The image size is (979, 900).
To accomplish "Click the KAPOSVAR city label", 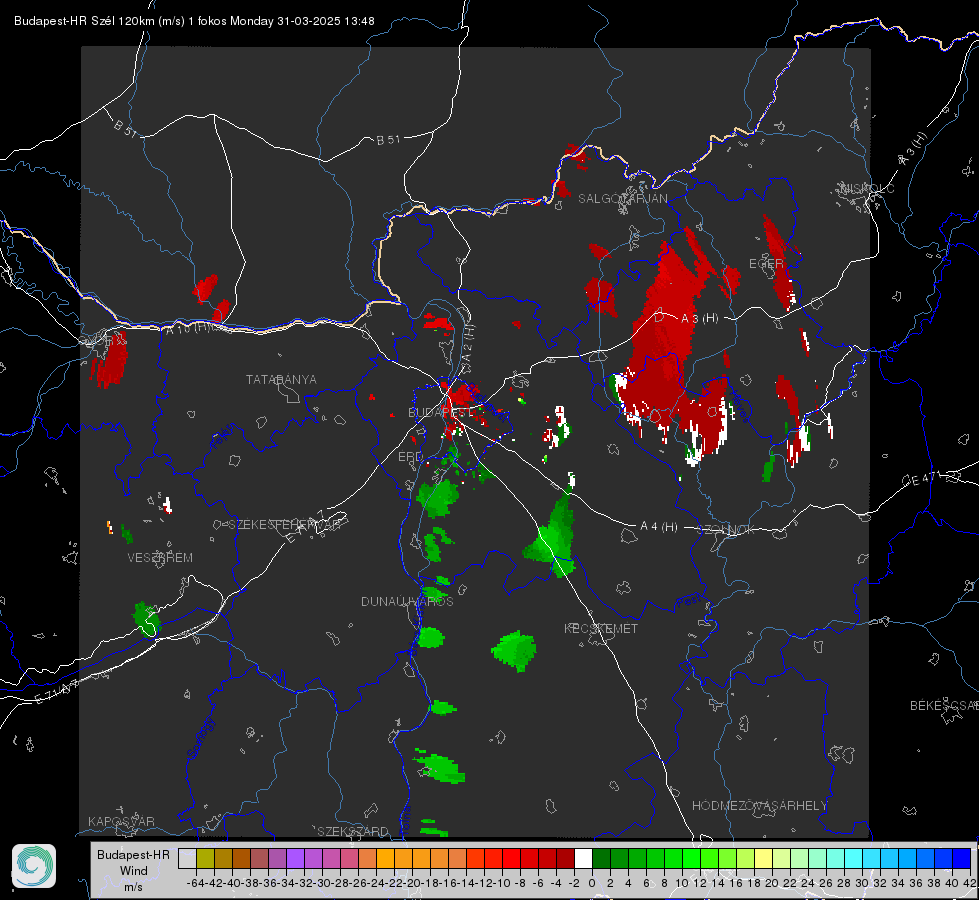I will tap(121, 821).
